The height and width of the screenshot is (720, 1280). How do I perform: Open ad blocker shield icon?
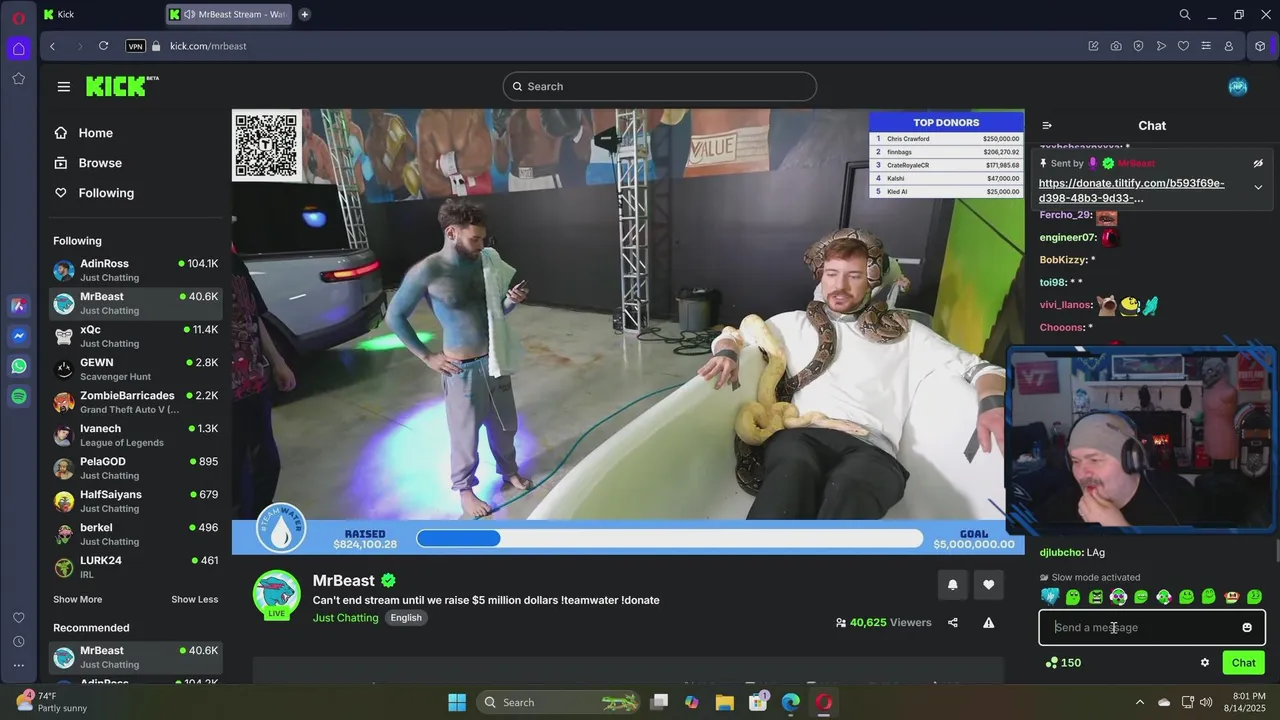pos(1138,46)
